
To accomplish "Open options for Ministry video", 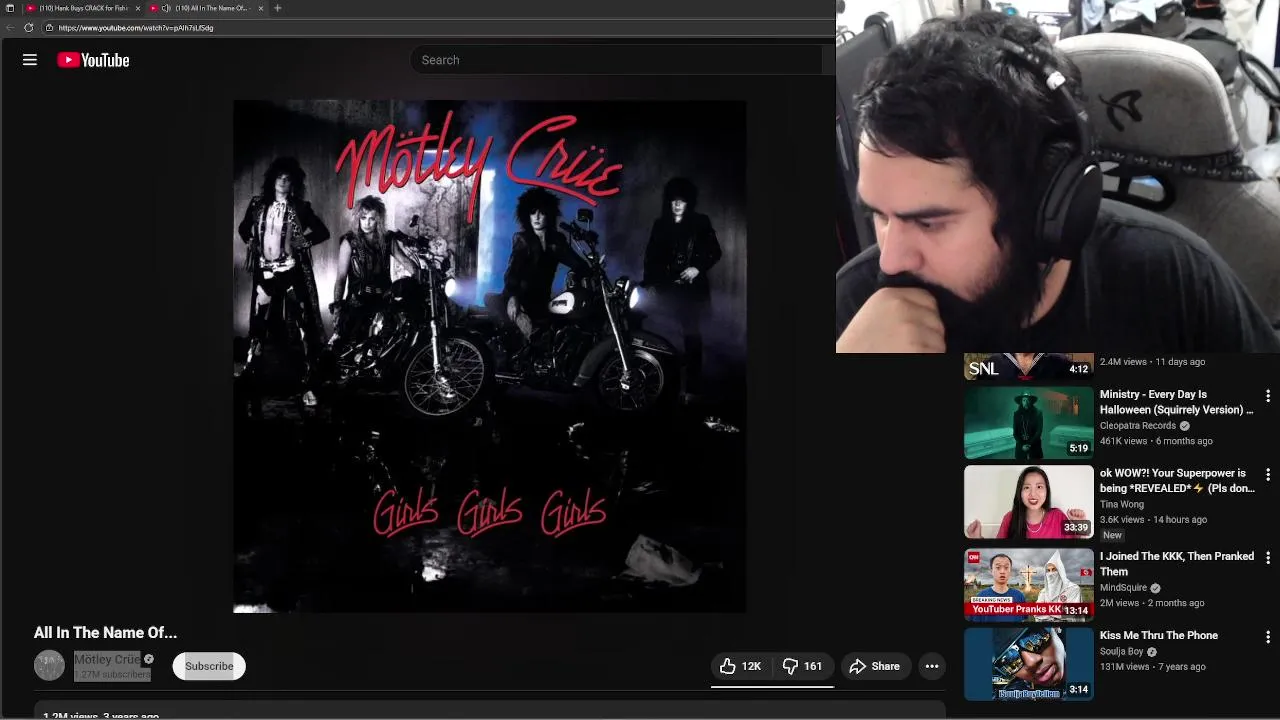I will 1268,396.
